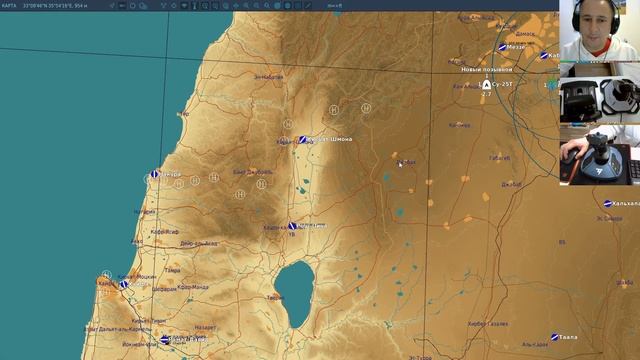Click the Шефарам town label

click(x=164, y=289)
